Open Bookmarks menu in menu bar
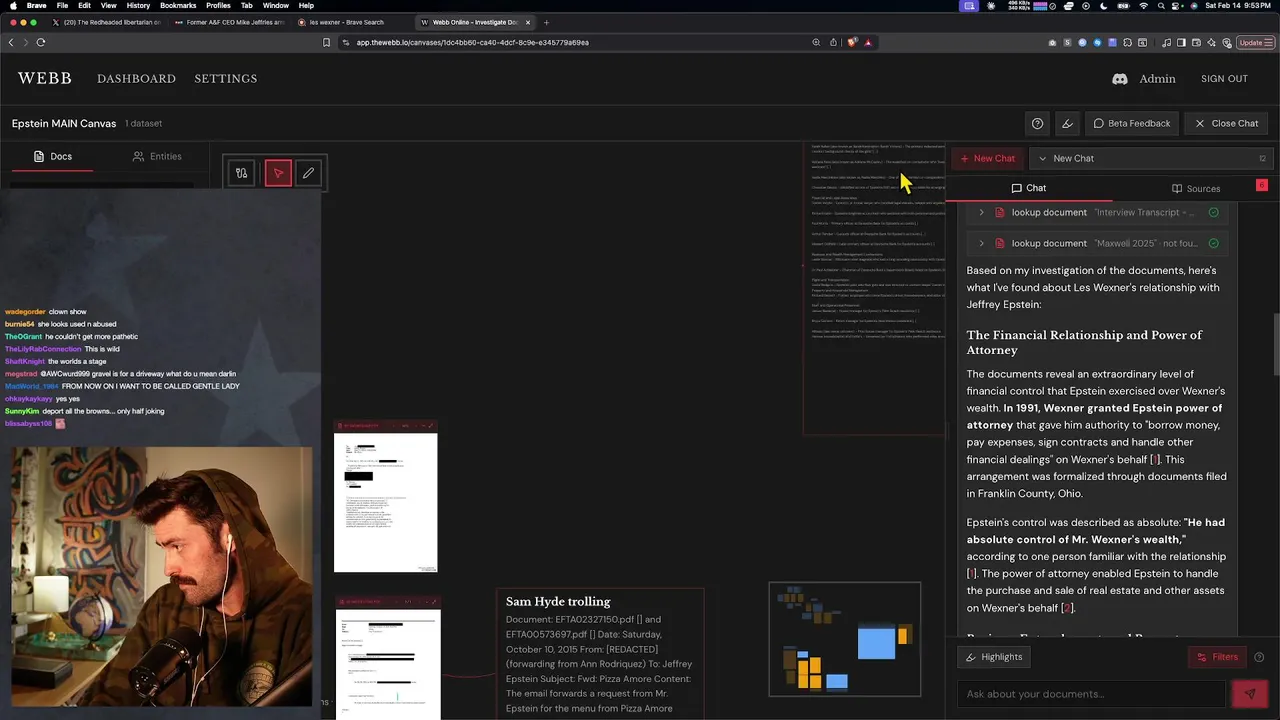This screenshot has height=720, width=1280. coord(178,6)
